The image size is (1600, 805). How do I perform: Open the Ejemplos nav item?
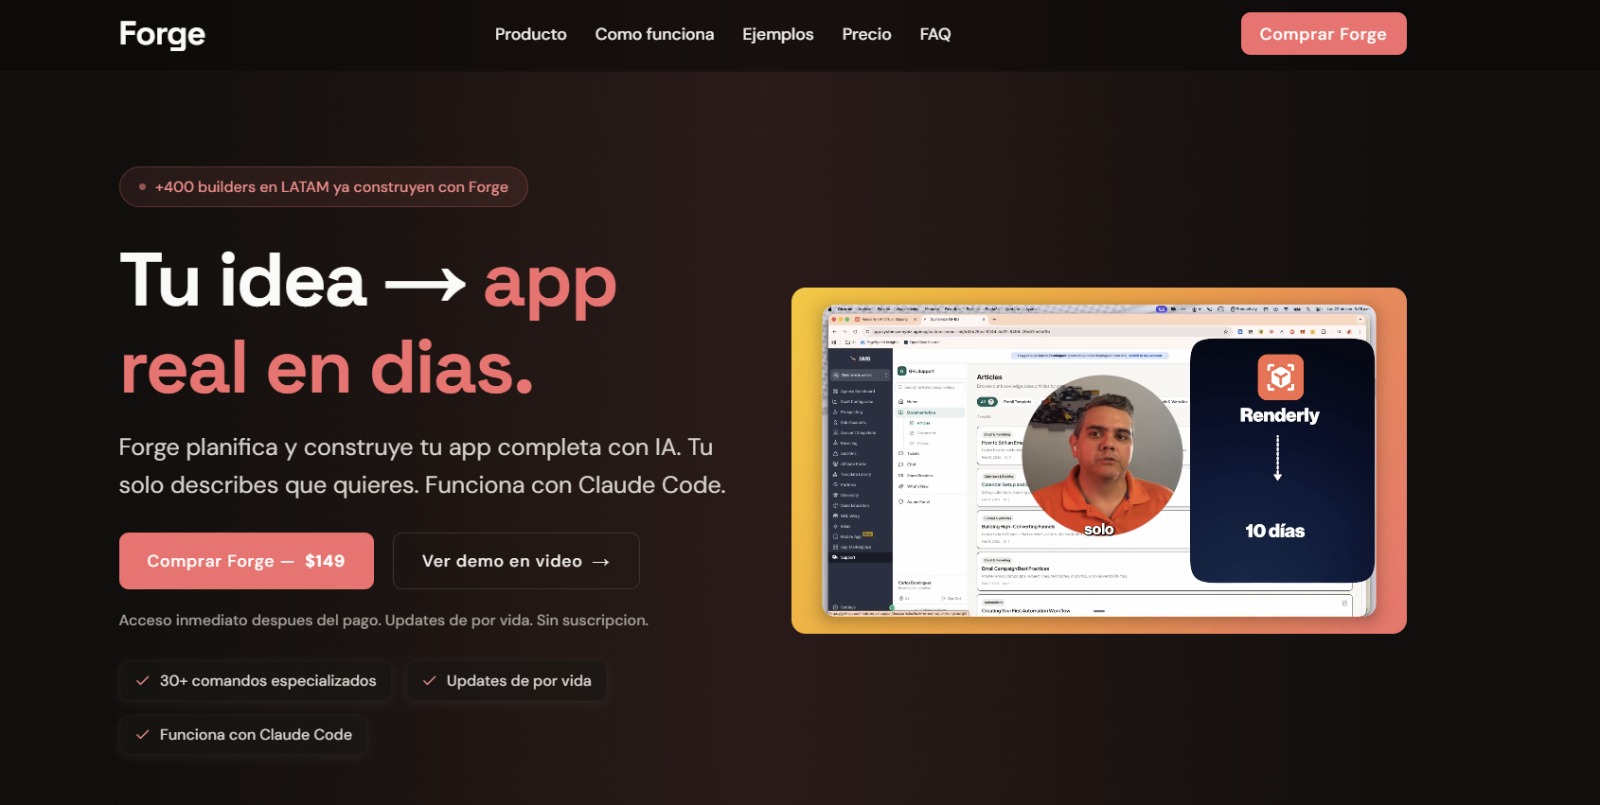point(778,34)
